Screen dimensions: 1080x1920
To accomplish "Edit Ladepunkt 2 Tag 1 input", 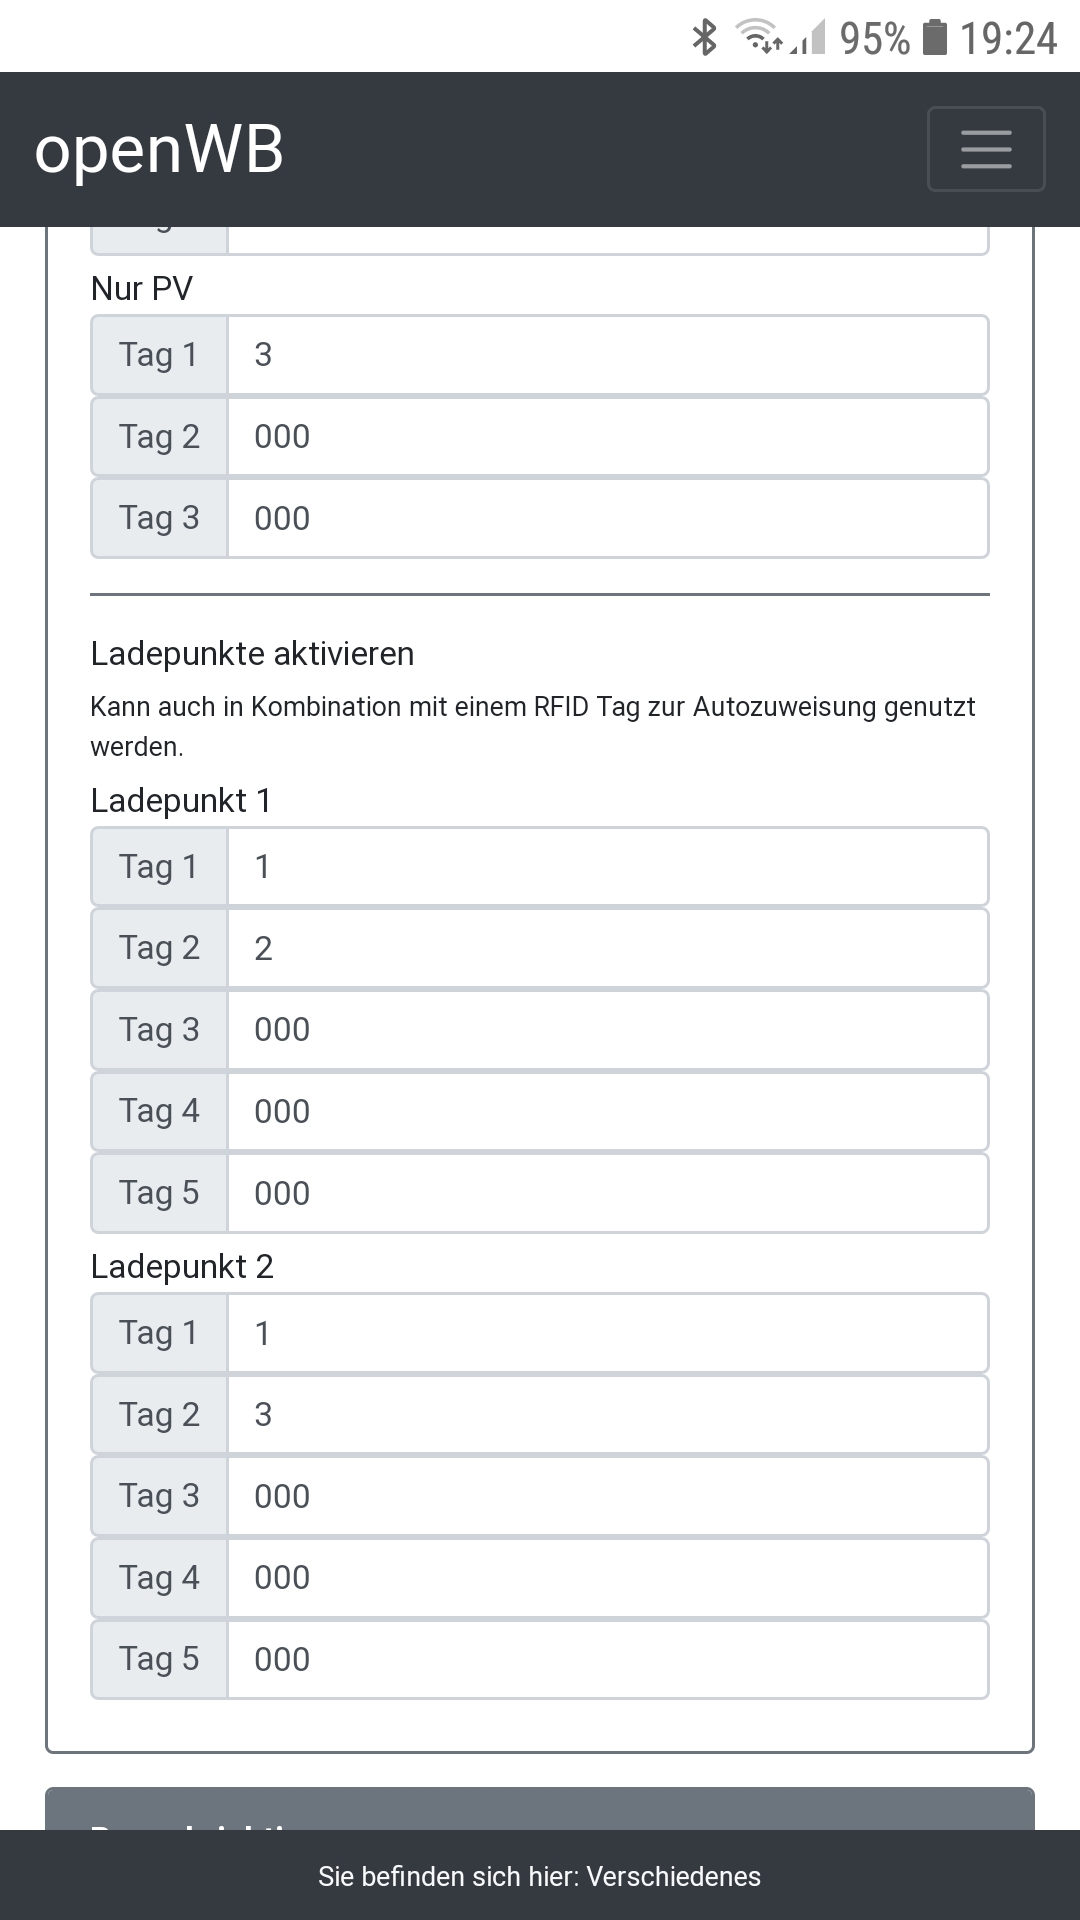I will 608,1333.
